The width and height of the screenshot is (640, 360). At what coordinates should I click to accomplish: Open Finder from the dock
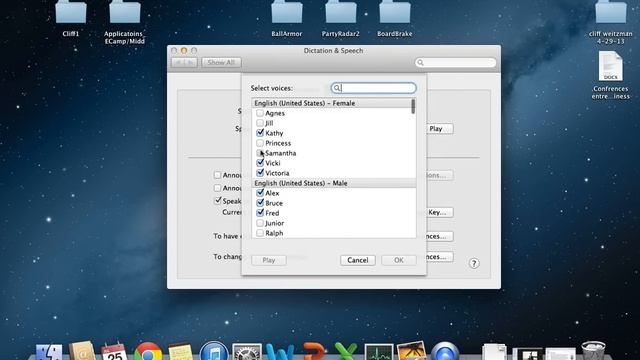[x=49, y=352]
